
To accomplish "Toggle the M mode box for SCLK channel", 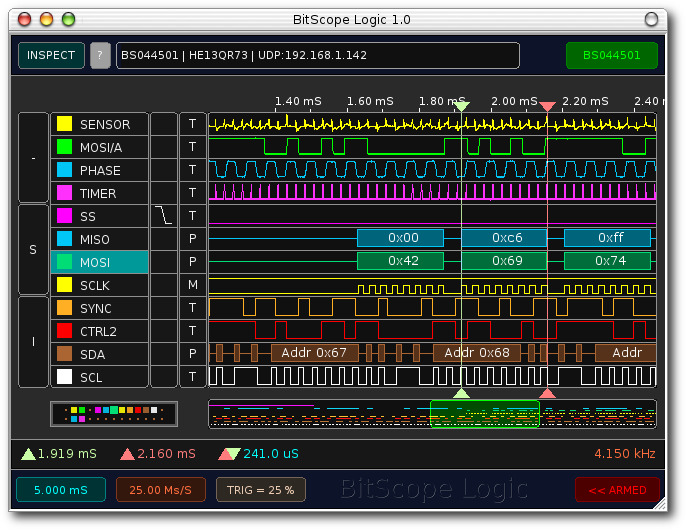I will point(193,285).
